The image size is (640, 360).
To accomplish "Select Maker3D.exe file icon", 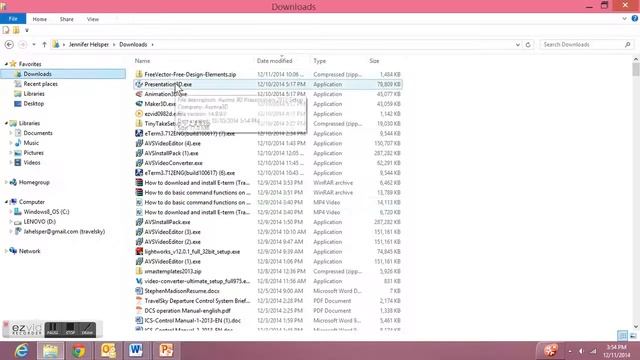I will click(139, 104).
